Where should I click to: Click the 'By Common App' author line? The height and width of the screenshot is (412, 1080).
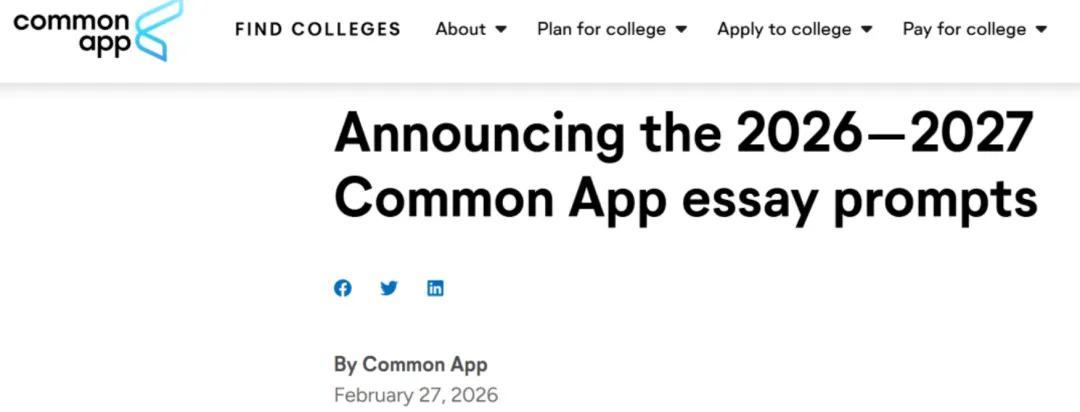(410, 364)
